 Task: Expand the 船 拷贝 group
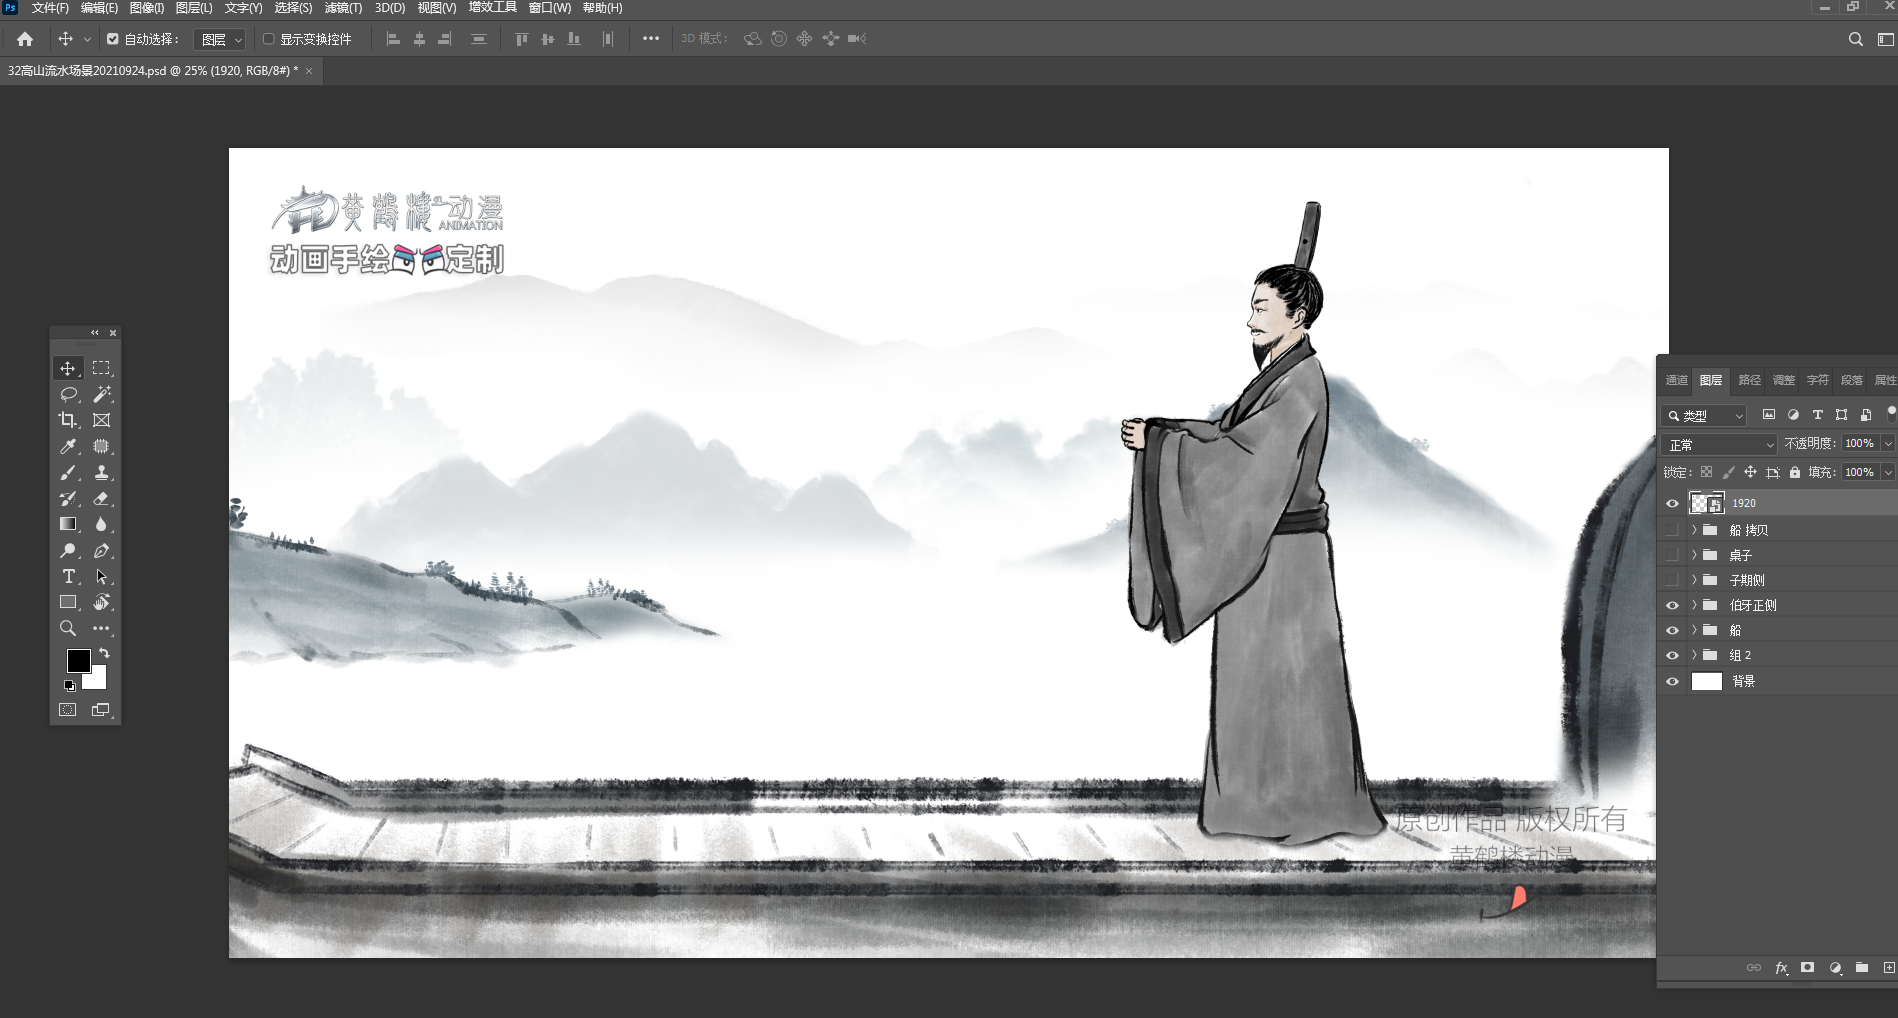(x=1694, y=530)
